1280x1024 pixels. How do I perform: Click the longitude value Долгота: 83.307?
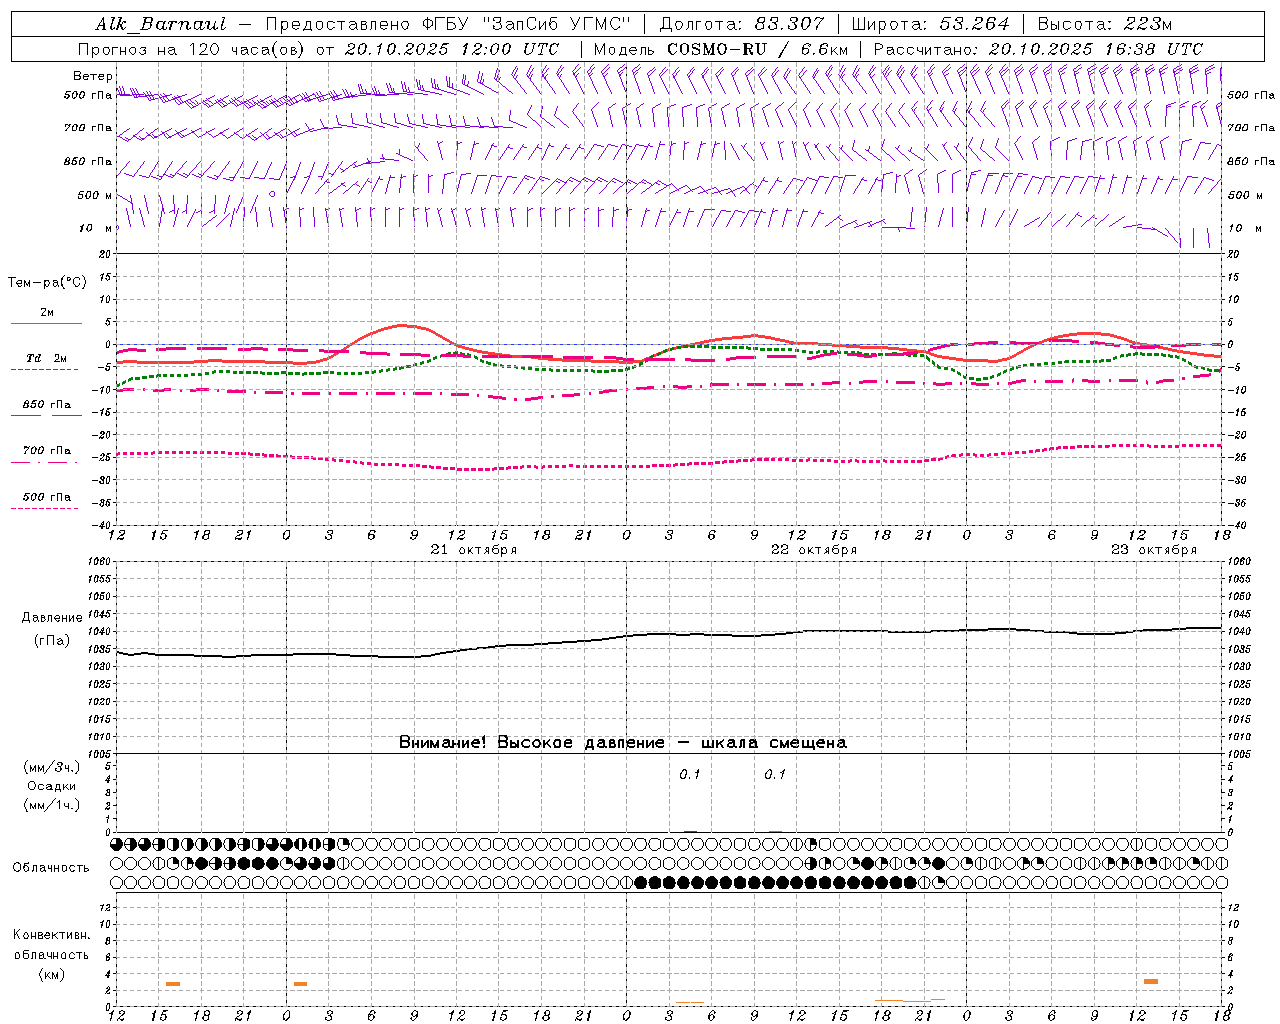pos(742,24)
